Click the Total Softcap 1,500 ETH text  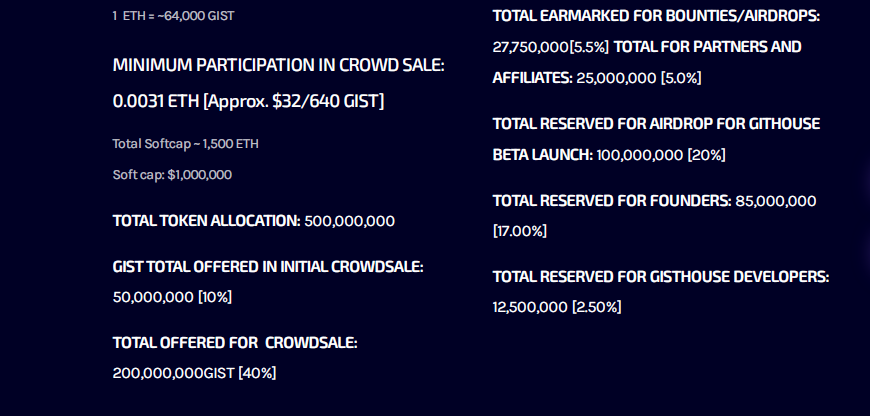185,144
